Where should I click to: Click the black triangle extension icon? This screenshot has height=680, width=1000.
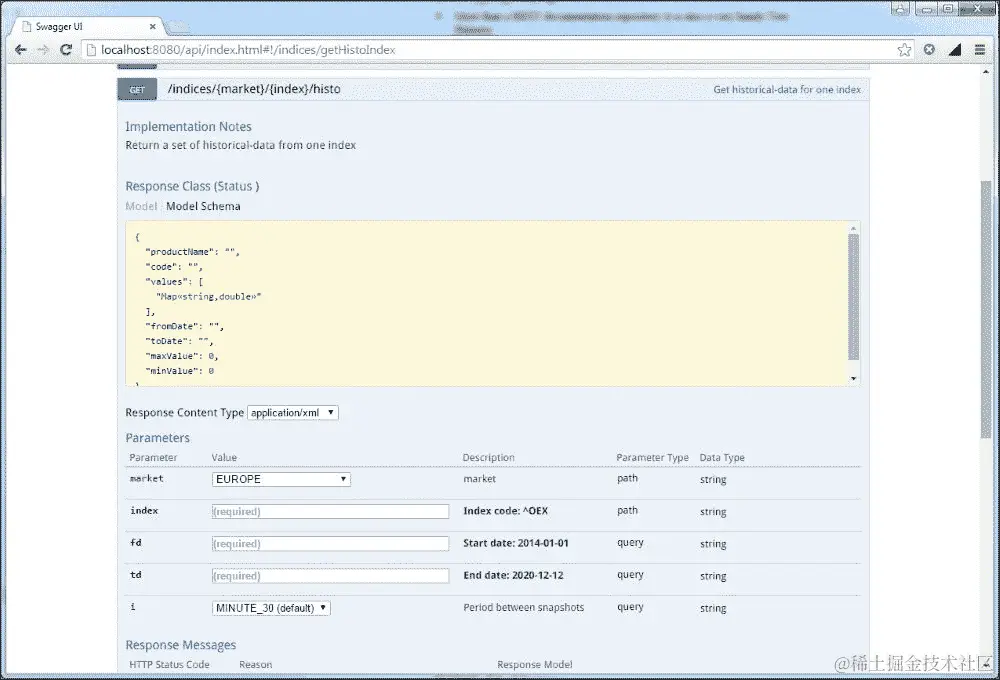pyautogui.click(x=955, y=50)
